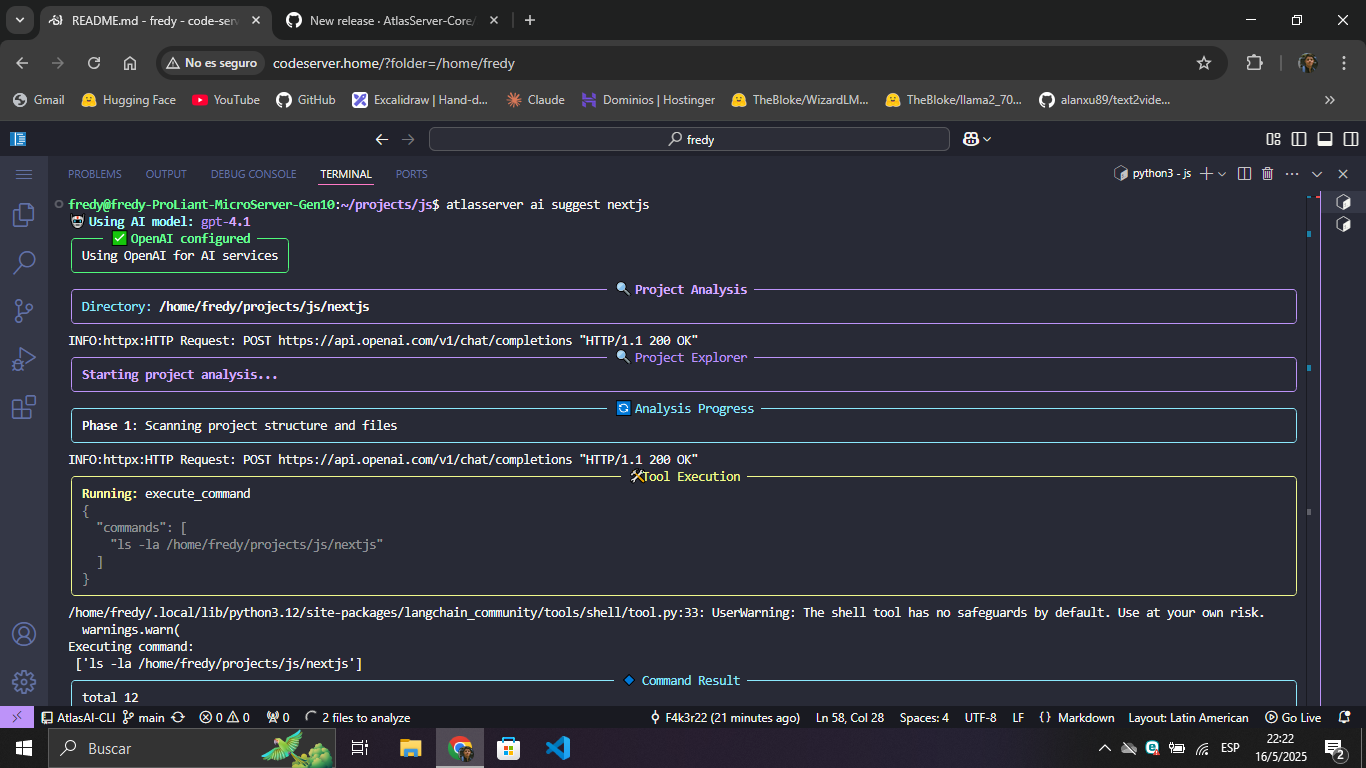Start Go Live server
Screen dimensions: 1366x768
click(x=1293, y=717)
